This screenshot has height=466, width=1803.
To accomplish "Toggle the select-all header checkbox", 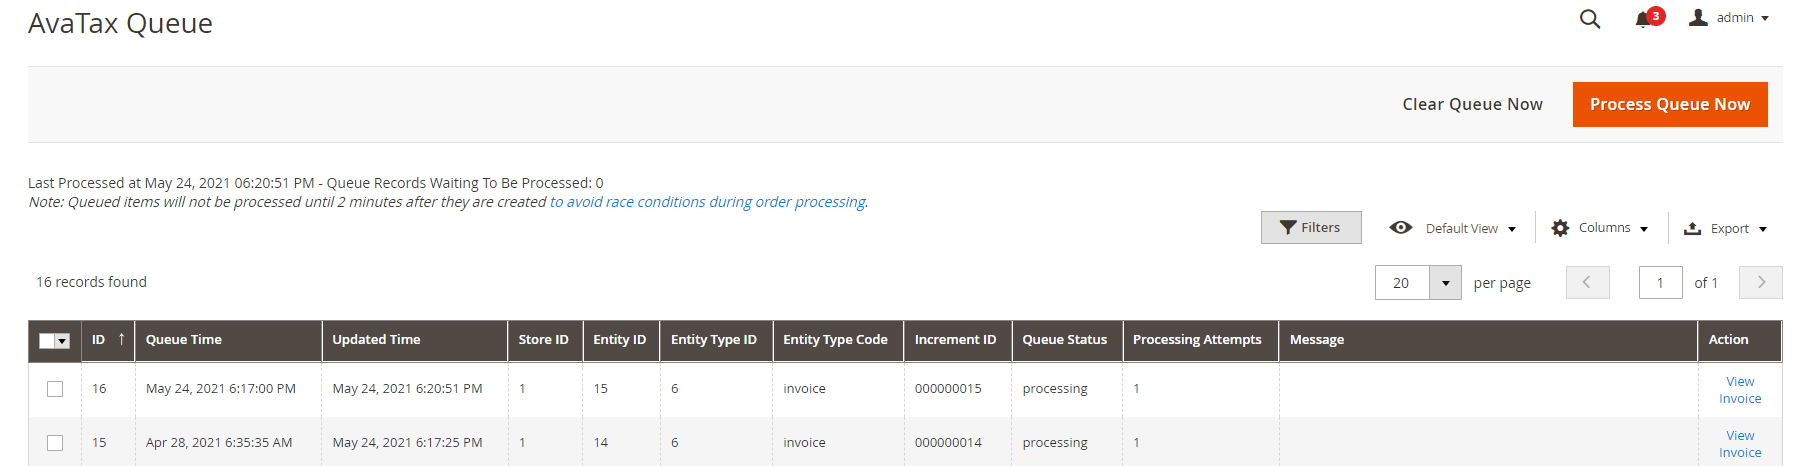I will (x=47, y=341).
